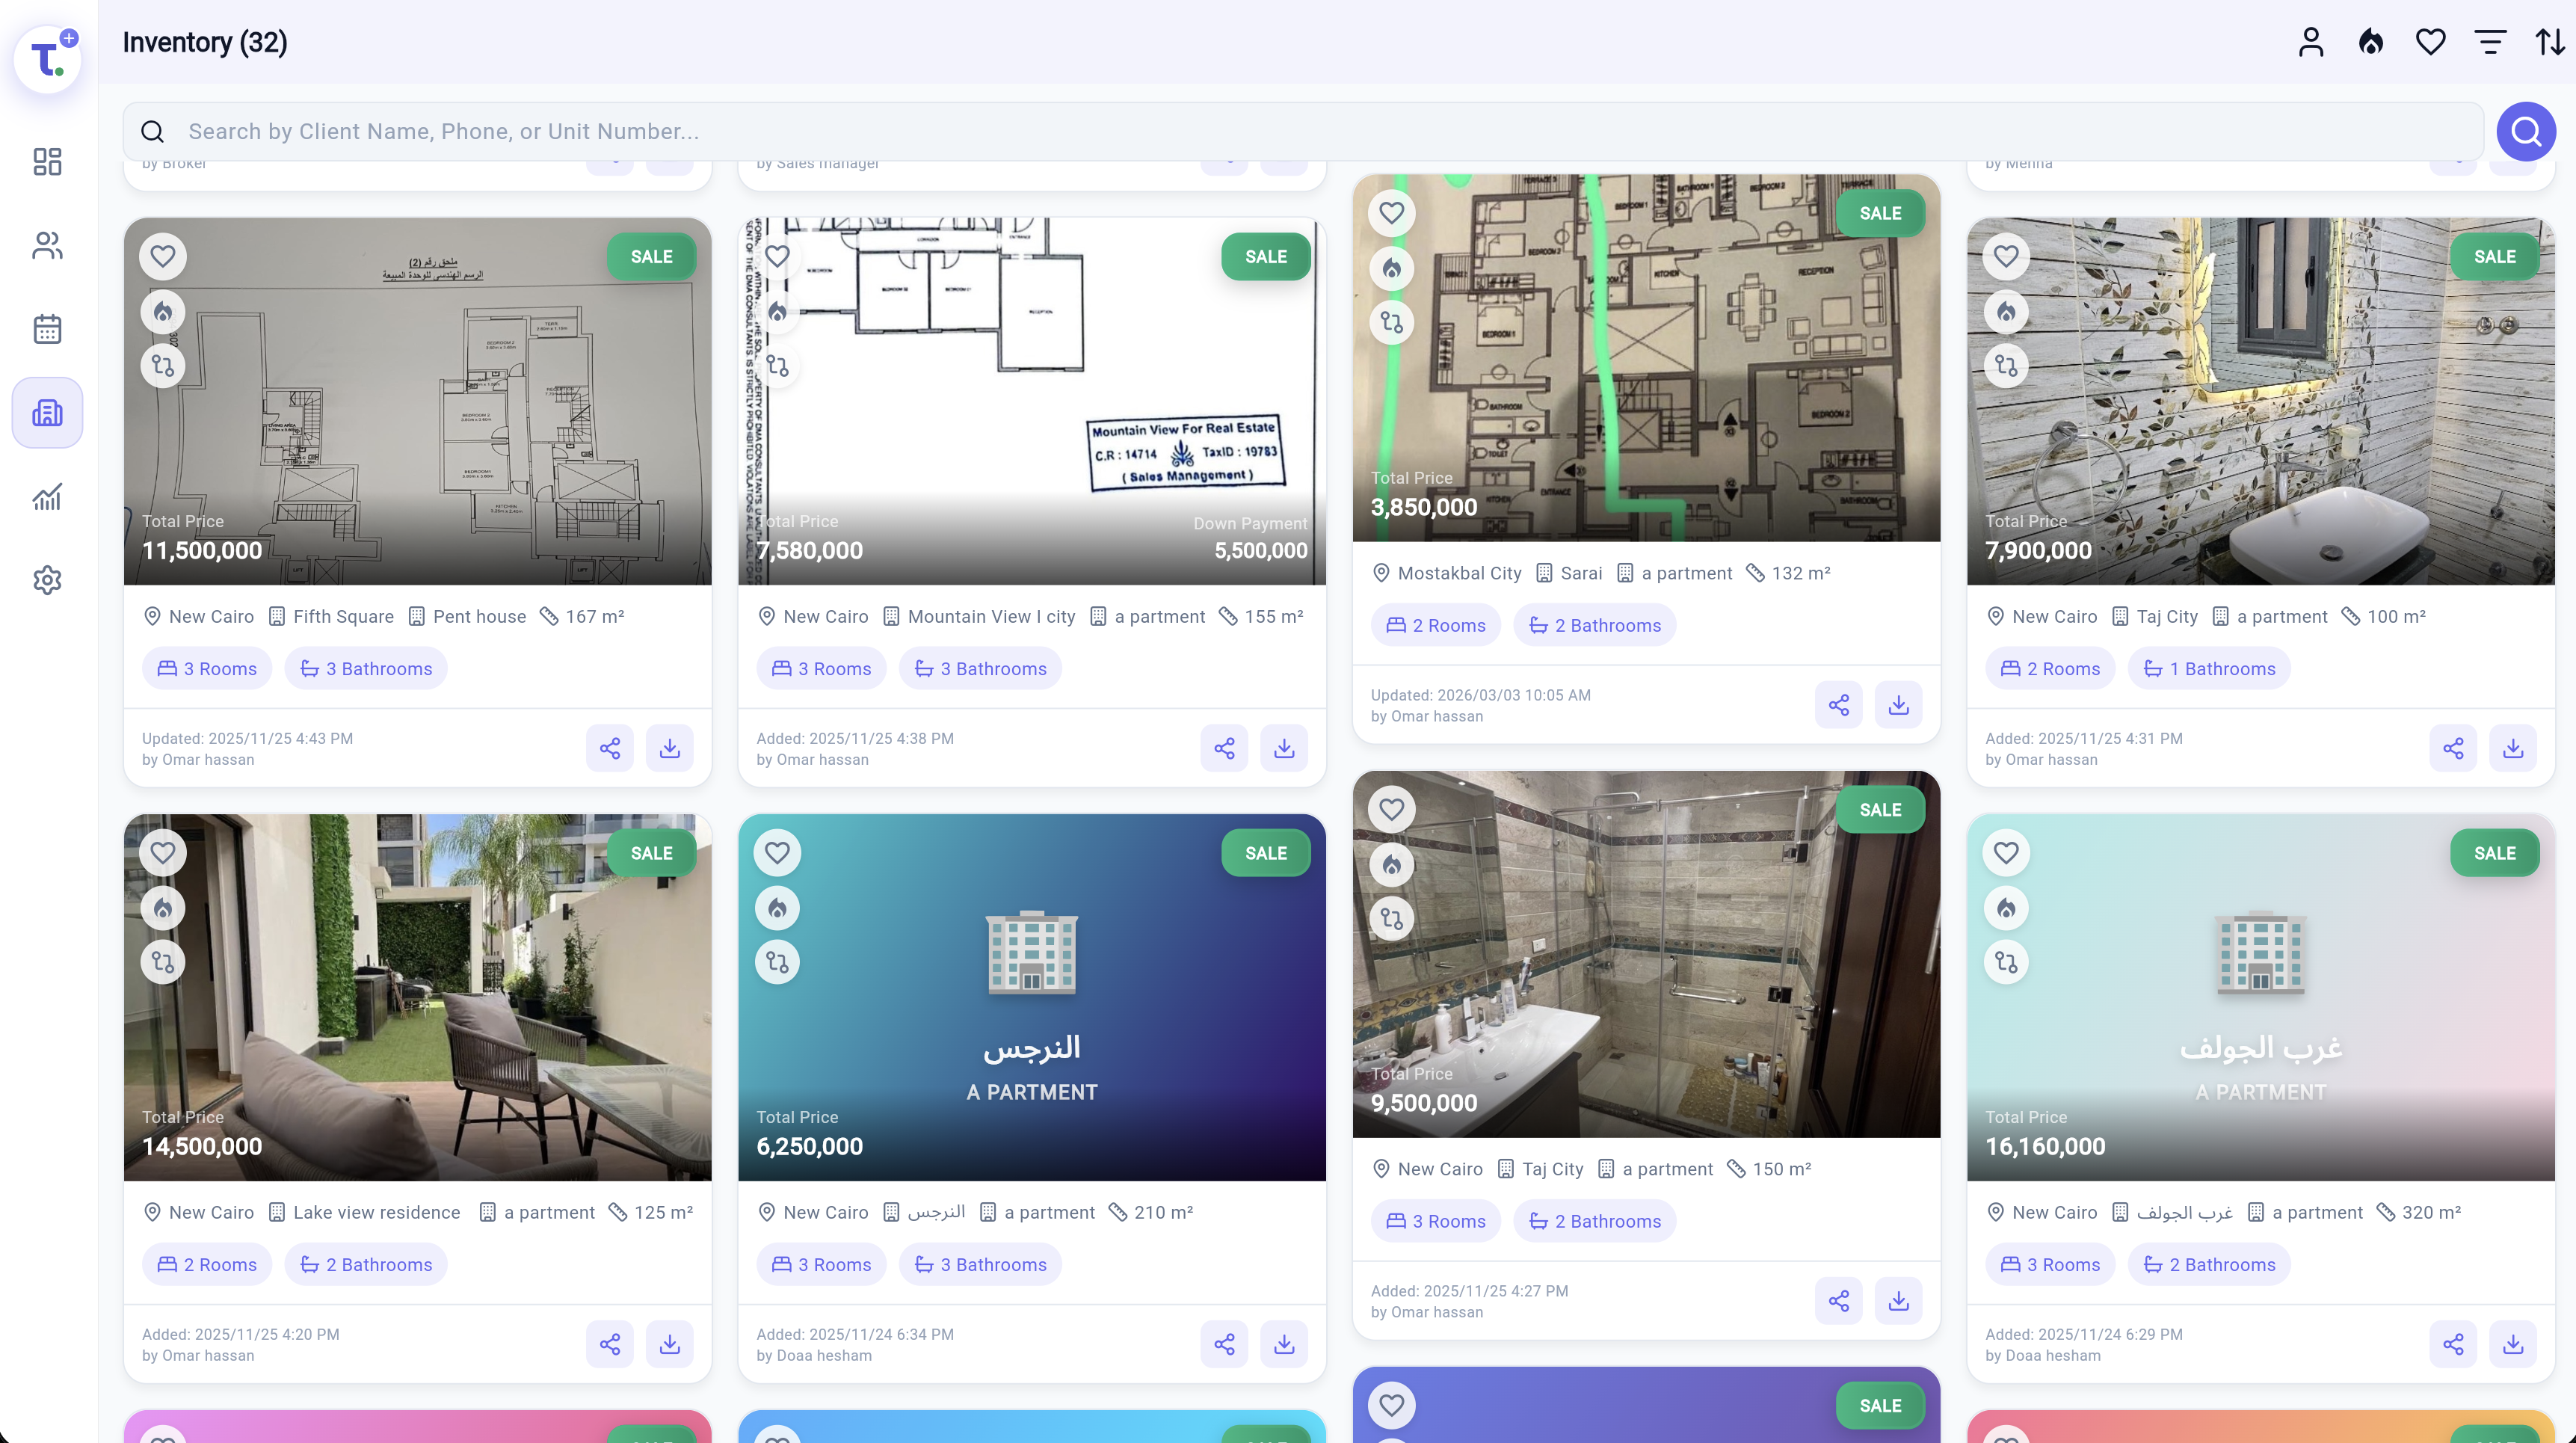Share the Mountain View I city listing
This screenshot has width=2576, height=1443.
point(1224,748)
